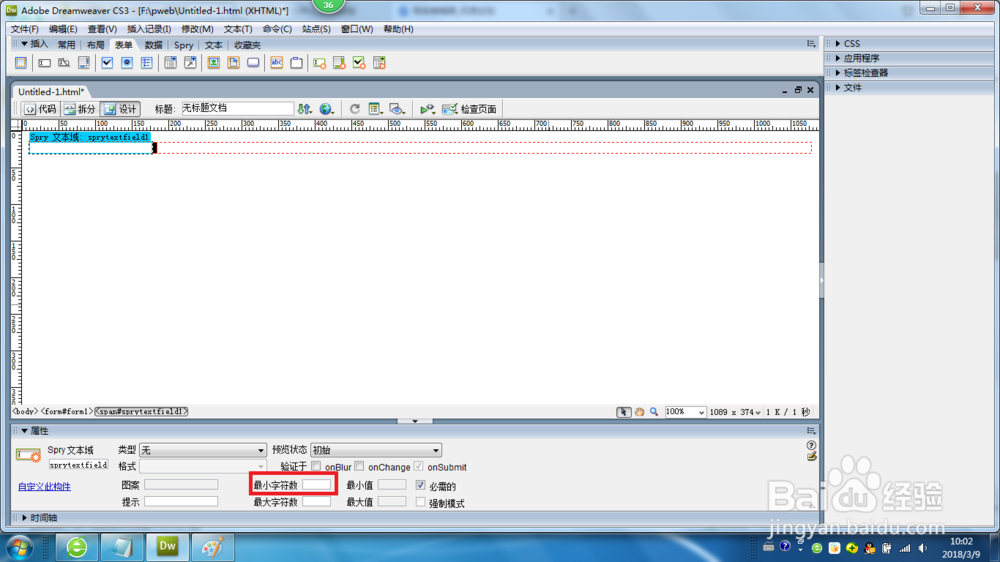The image size is (1000, 562).
Task: Click the 标题 document title field
Action: click(237, 108)
